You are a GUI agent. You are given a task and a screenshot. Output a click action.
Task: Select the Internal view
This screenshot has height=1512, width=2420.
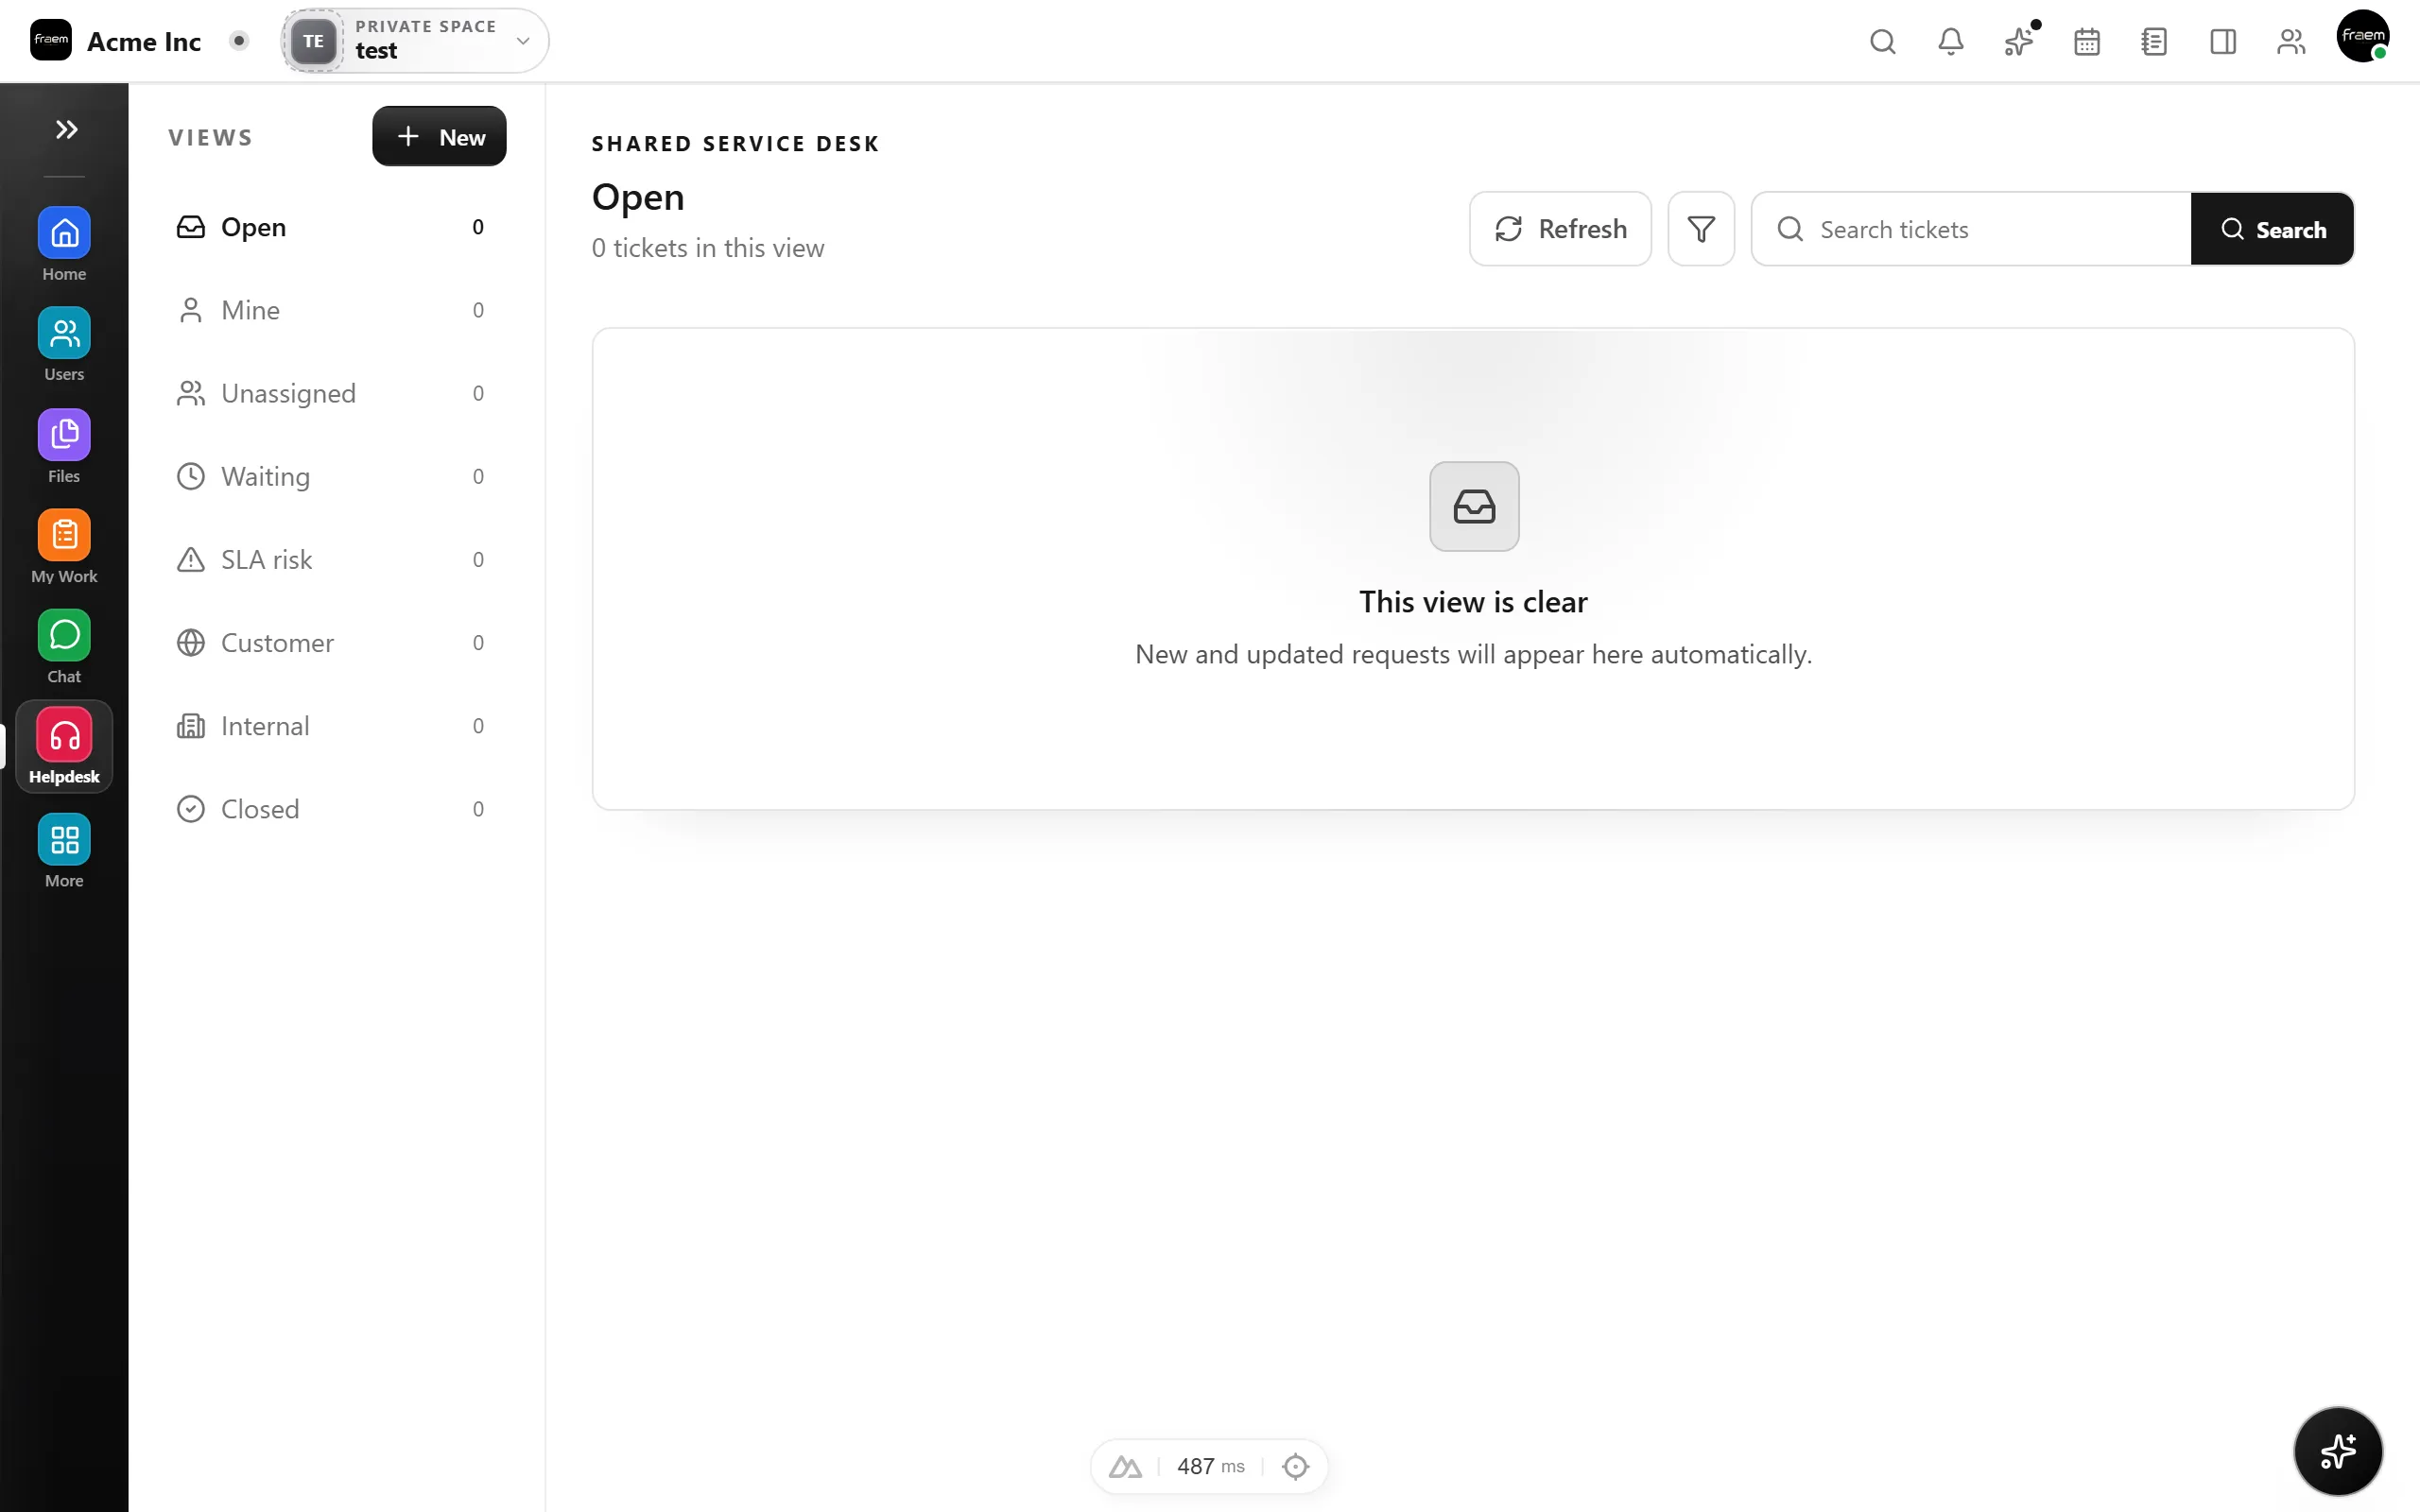331,725
